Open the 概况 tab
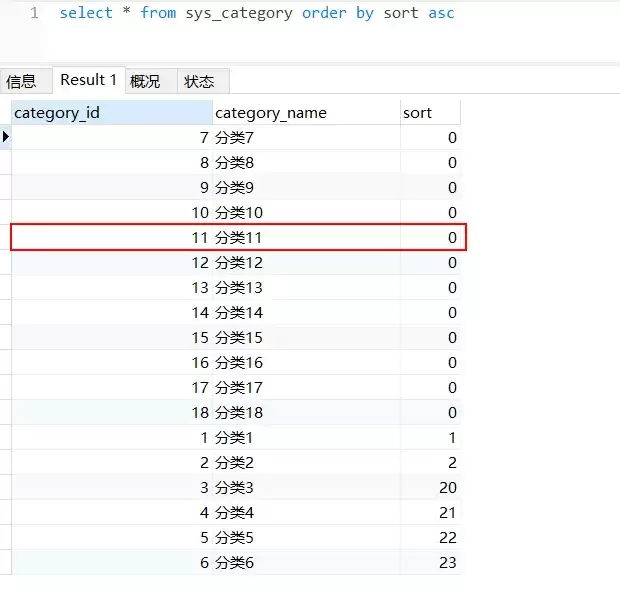 (151, 81)
